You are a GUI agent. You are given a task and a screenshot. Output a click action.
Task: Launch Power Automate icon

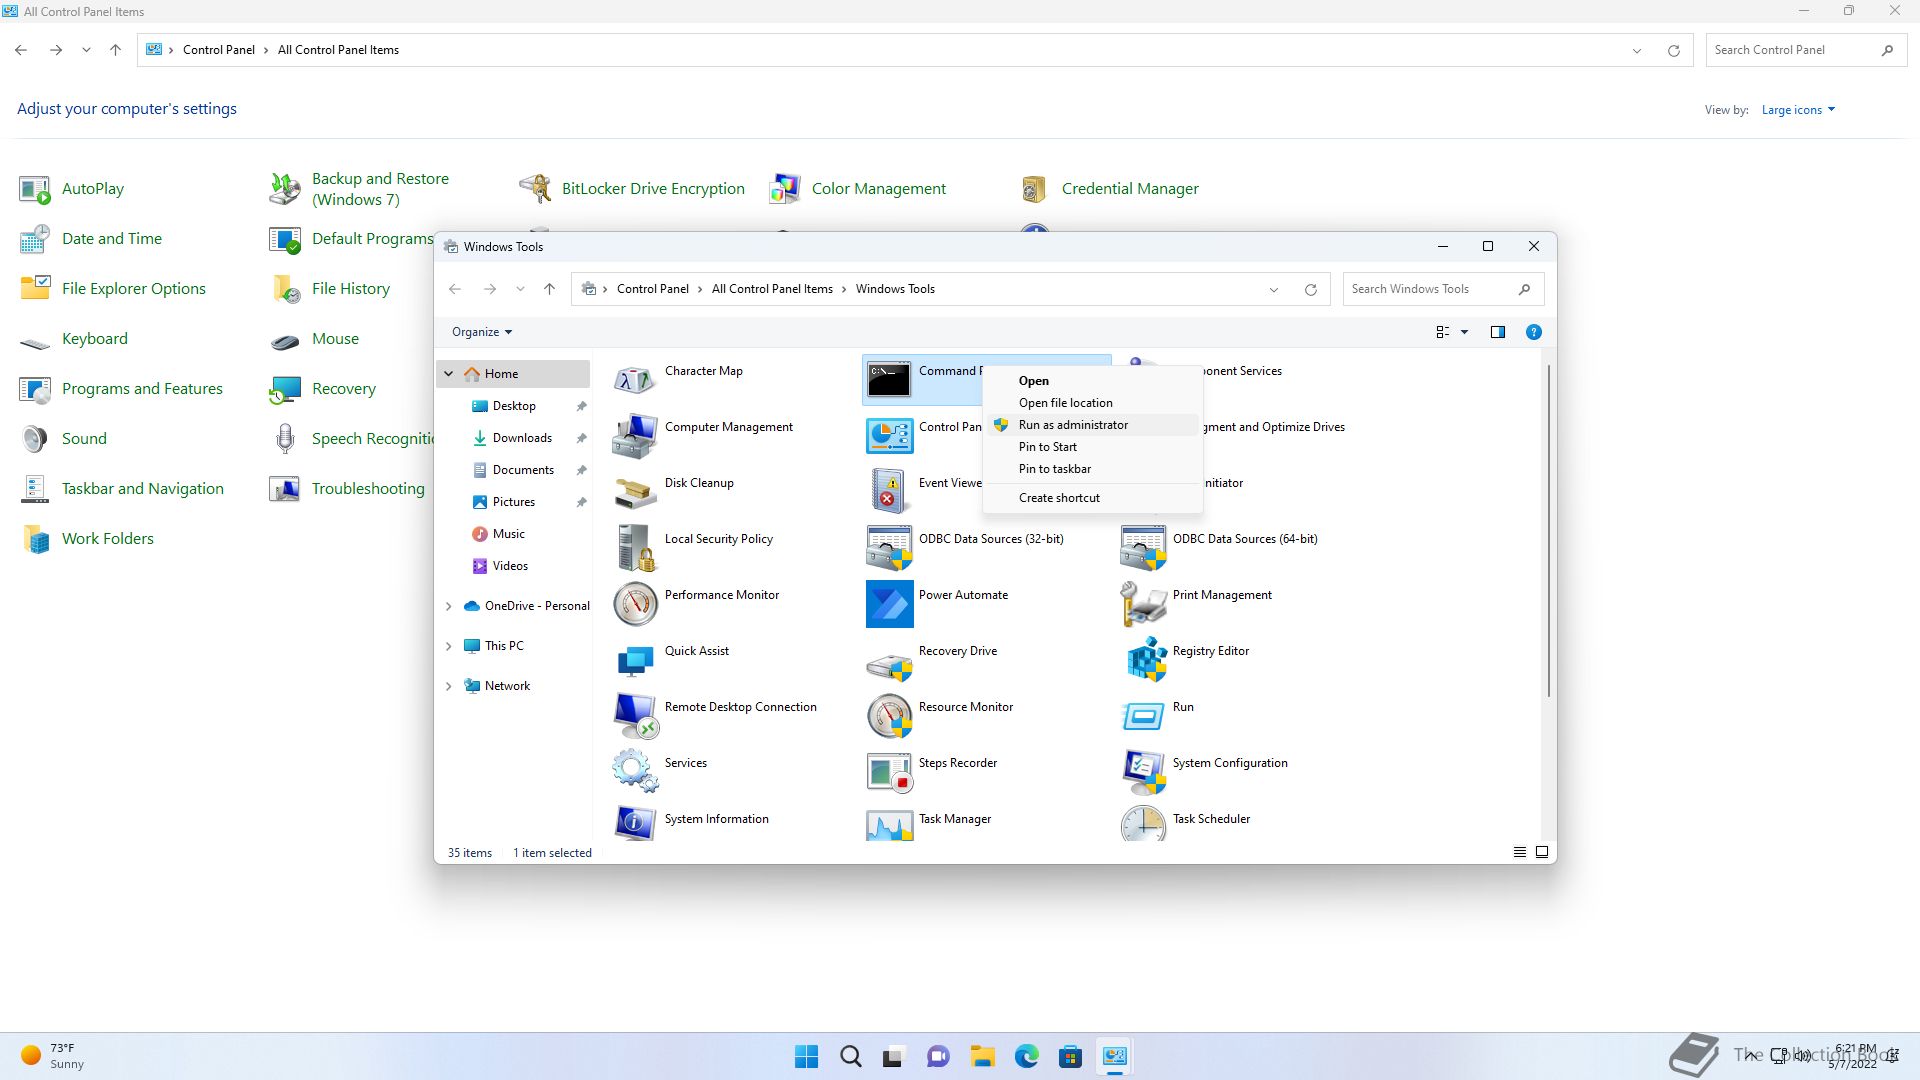coord(889,603)
